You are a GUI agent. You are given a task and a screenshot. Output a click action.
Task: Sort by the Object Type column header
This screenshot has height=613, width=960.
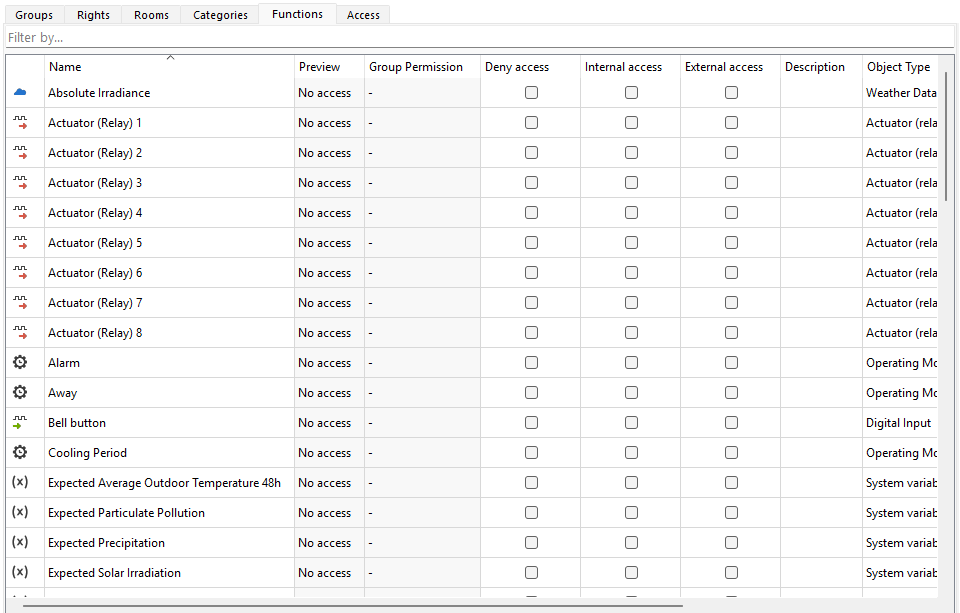[x=898, y=67]
